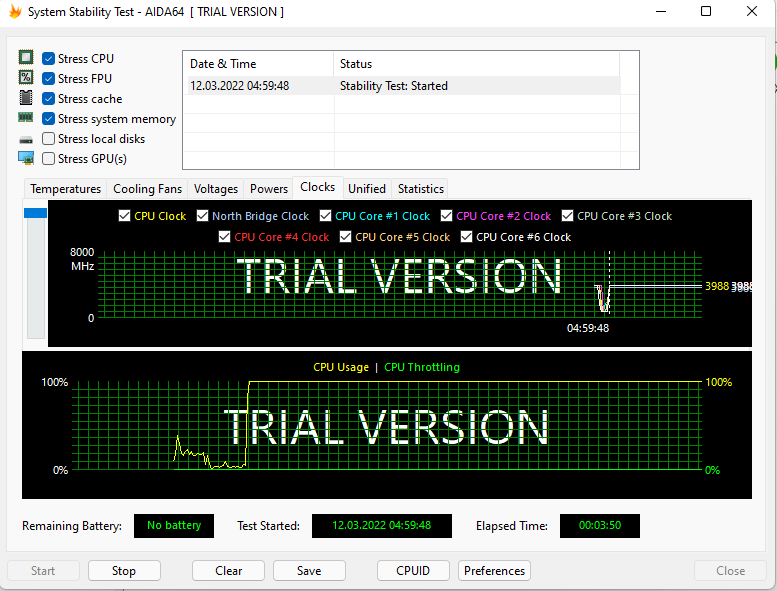Click the Elapsed Time 00:03:50 field
This screenshot has width=777, height=591.
600,526
